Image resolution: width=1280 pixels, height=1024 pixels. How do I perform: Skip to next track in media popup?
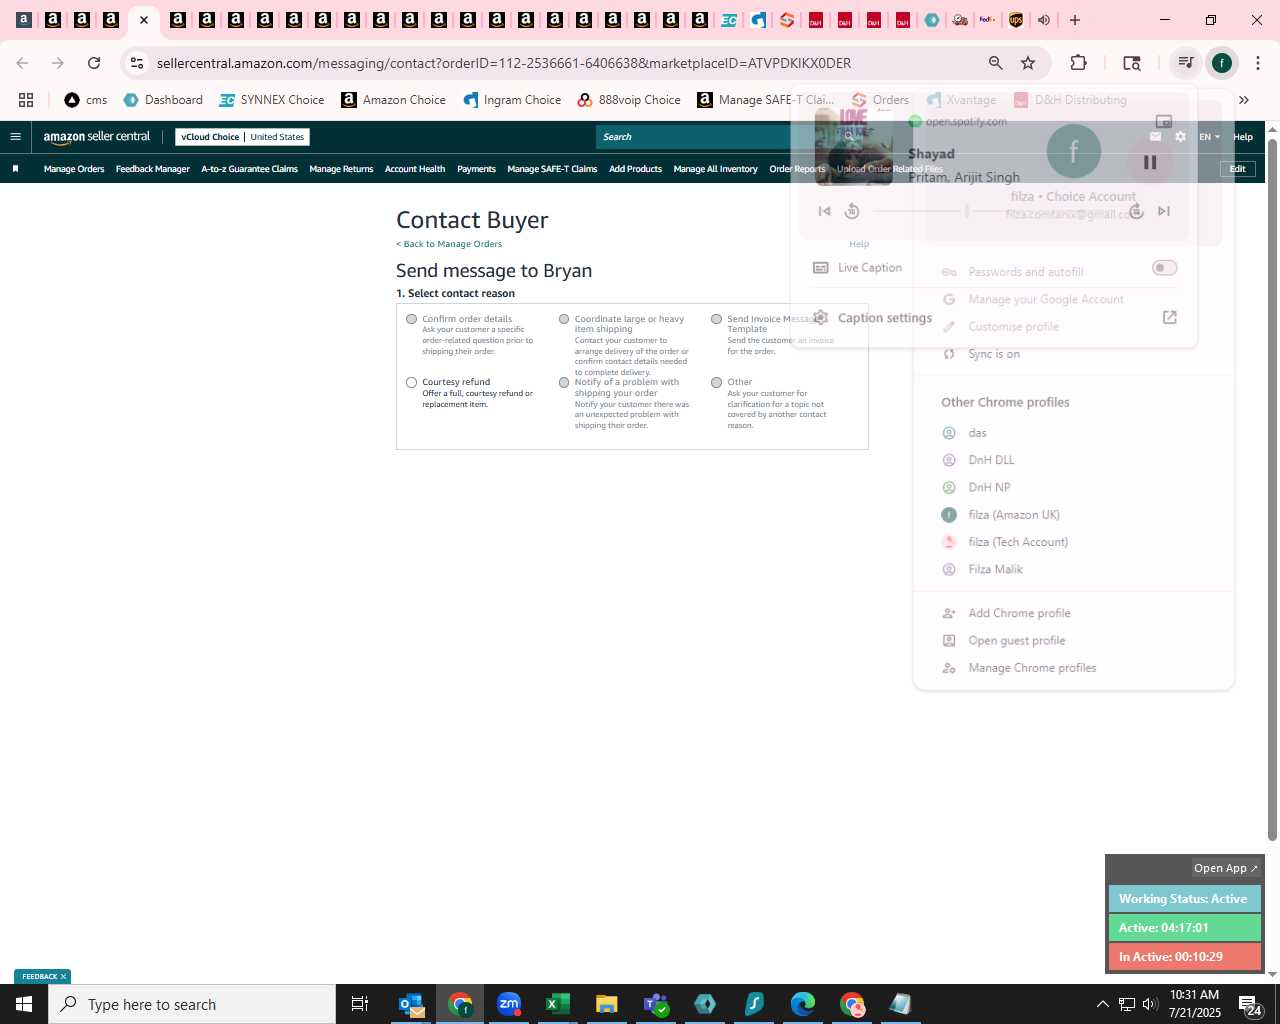1164,211
